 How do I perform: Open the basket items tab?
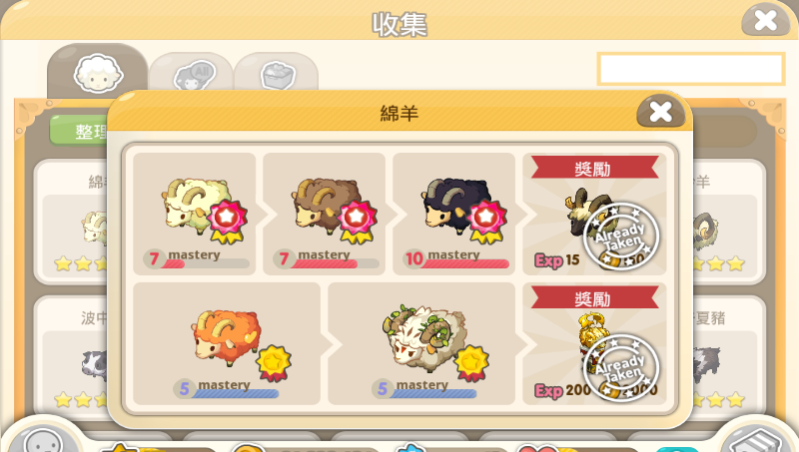[277, 75]
